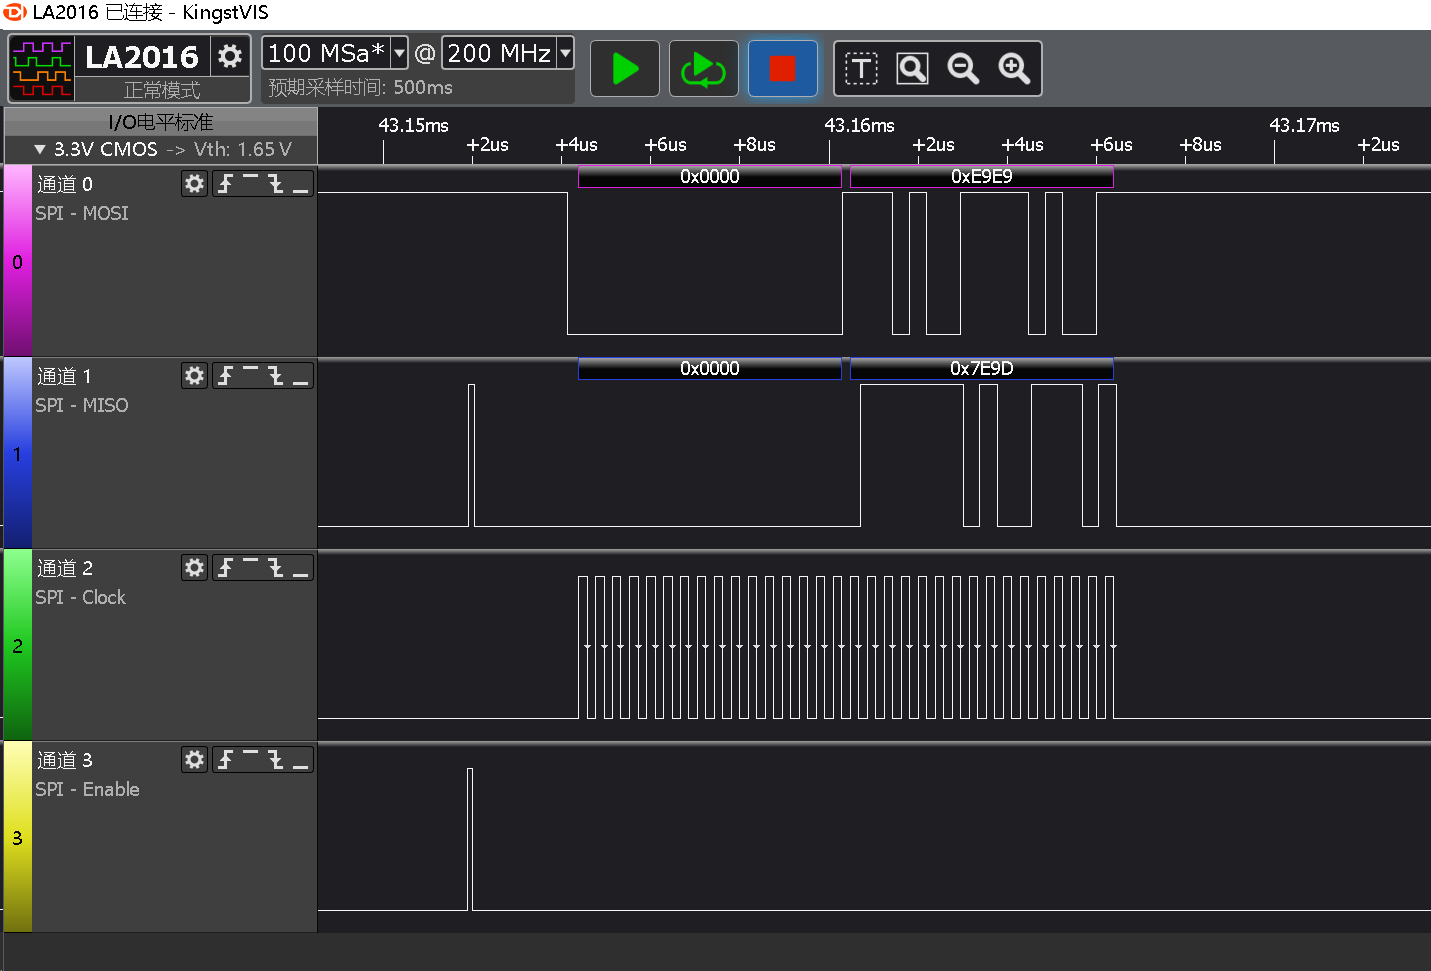The image size is (1431, 971).
Task: Open channel 0 MOSI settings gear
Action: click(x=194, y=183)
